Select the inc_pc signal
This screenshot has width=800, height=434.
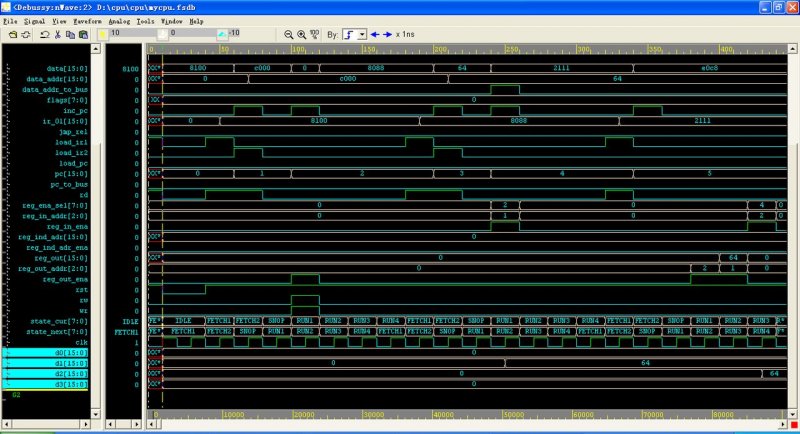click(x=76, y=111)
